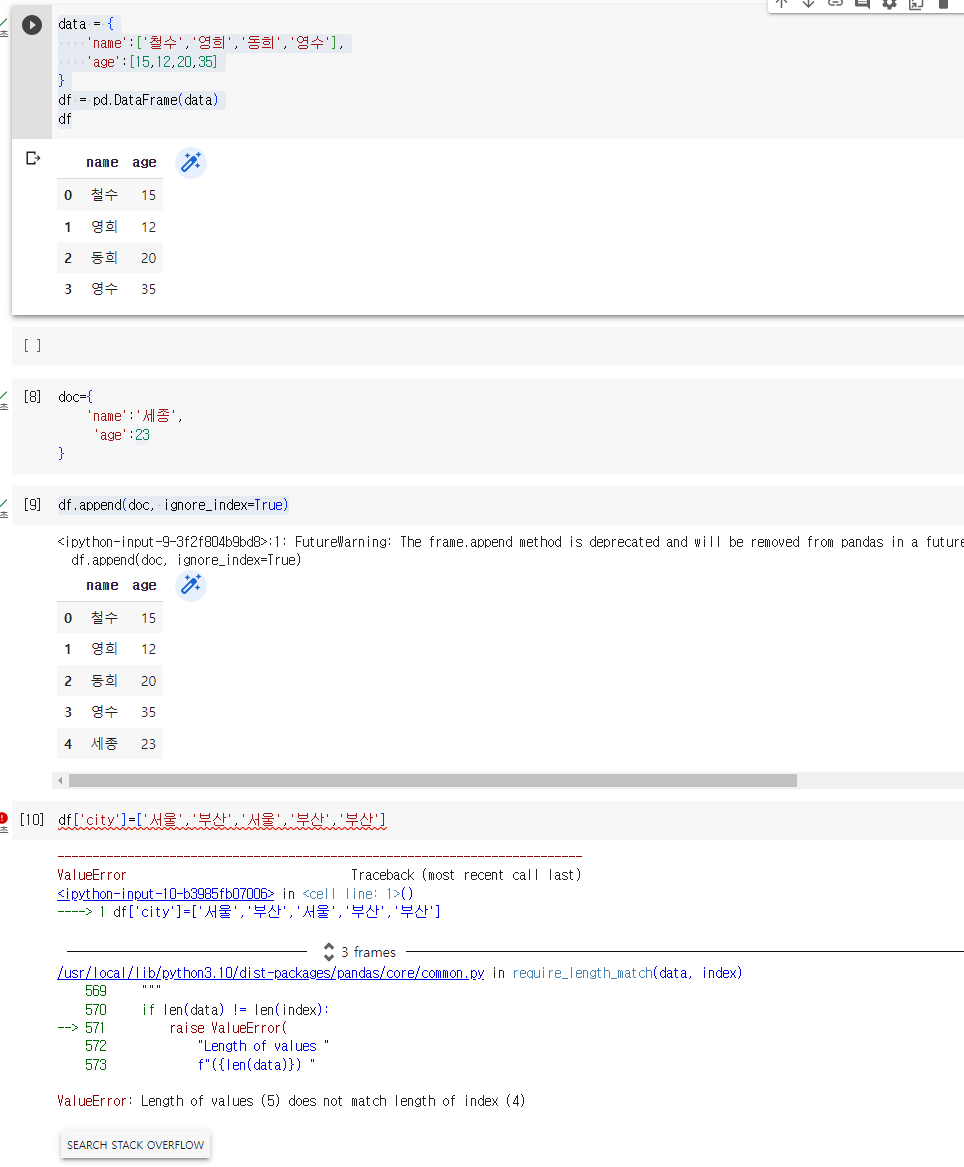Viewport: 964px width, 1167px height.
Task: Move cell down with toolbar arrow
Action: 808,4
